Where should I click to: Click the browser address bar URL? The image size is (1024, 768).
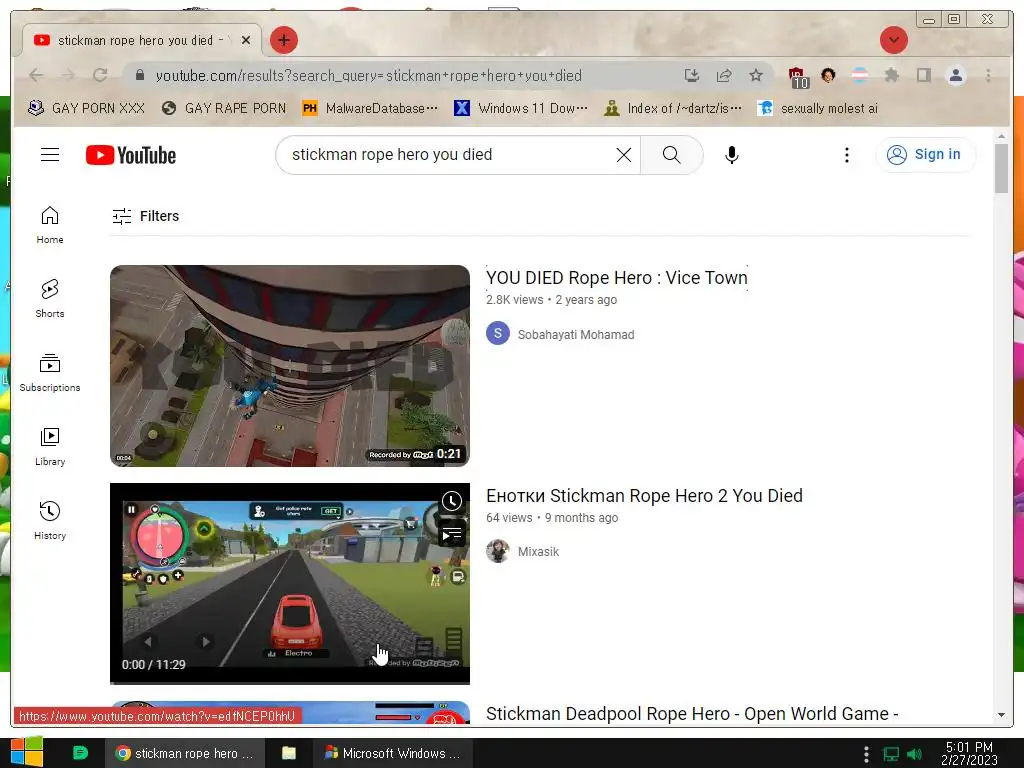(x=368, y=76)
